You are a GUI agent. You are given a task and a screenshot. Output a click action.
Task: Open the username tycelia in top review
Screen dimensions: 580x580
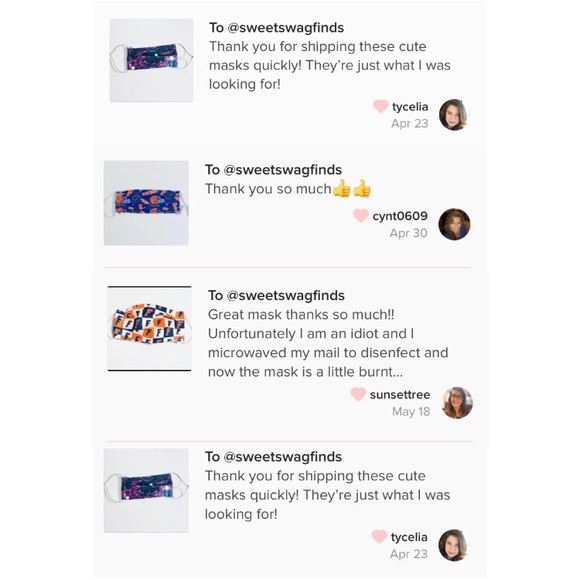(410, 107)
